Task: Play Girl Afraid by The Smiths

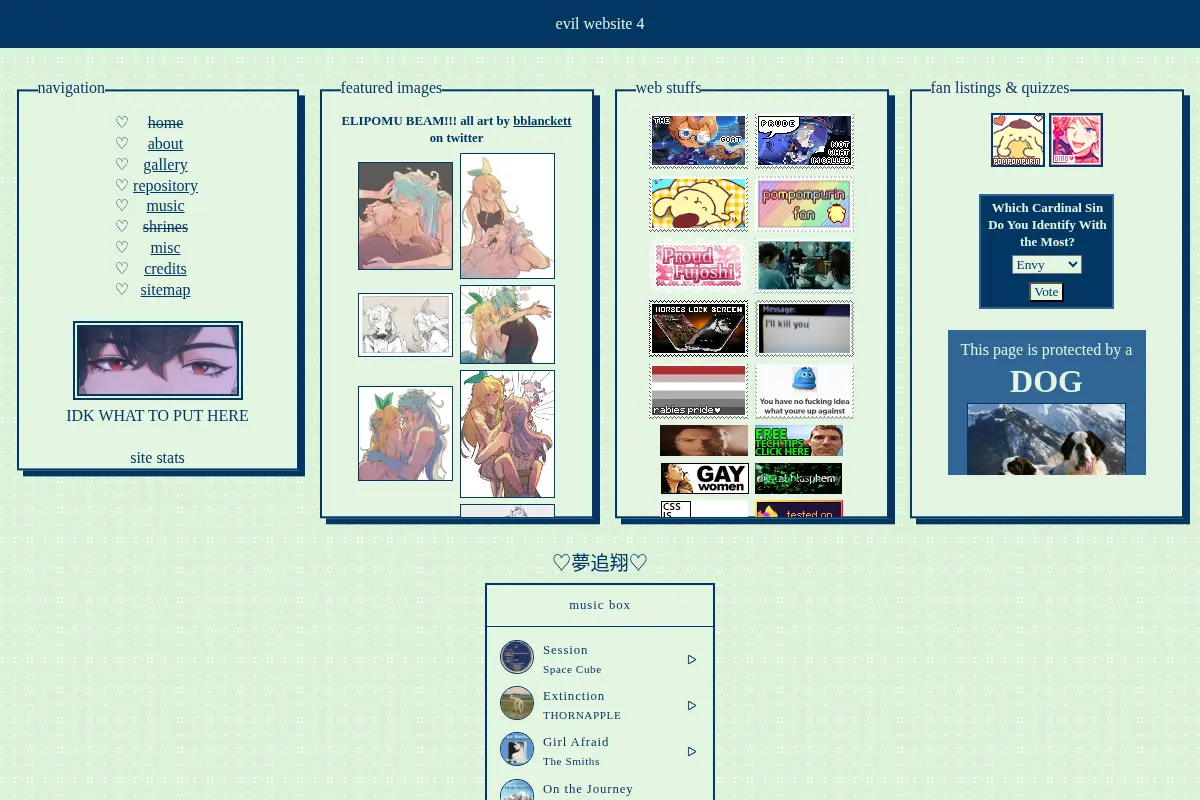Action: point(692,752)
